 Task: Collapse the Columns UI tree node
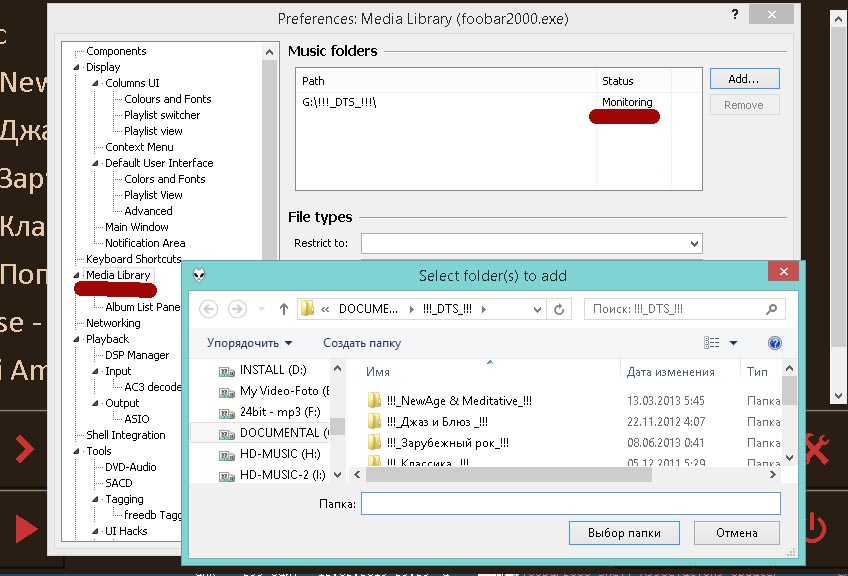point(95,83)
